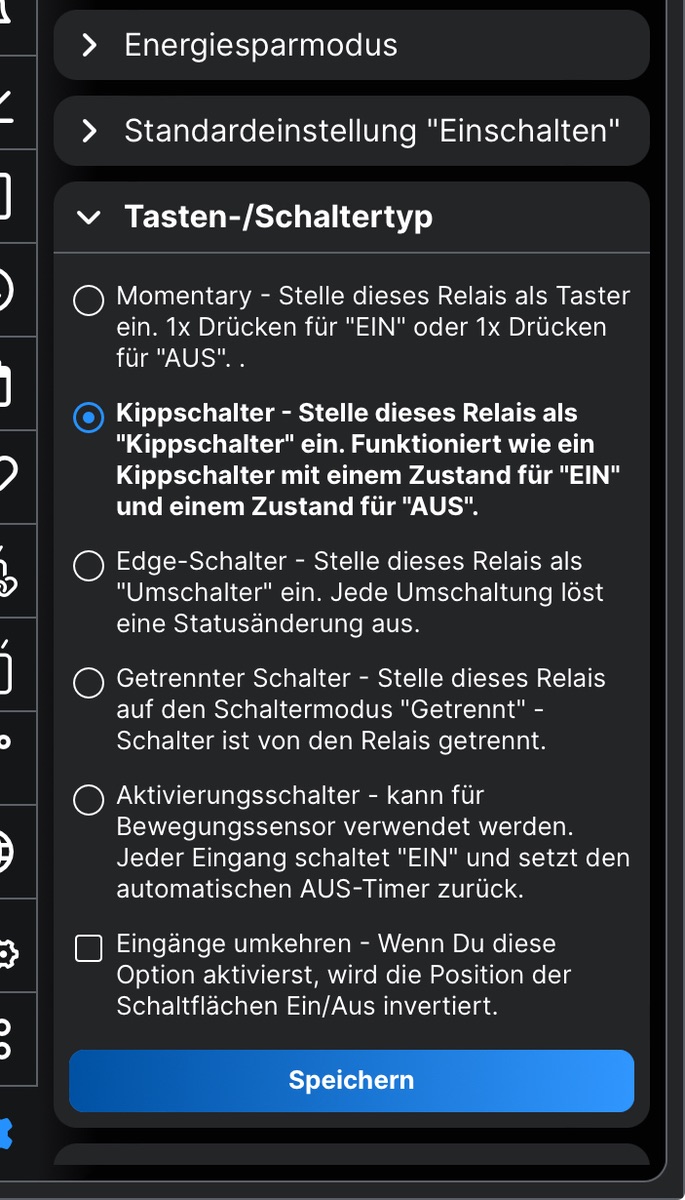Click the connected-nodes sidebar icon

tap(6, 1038)
